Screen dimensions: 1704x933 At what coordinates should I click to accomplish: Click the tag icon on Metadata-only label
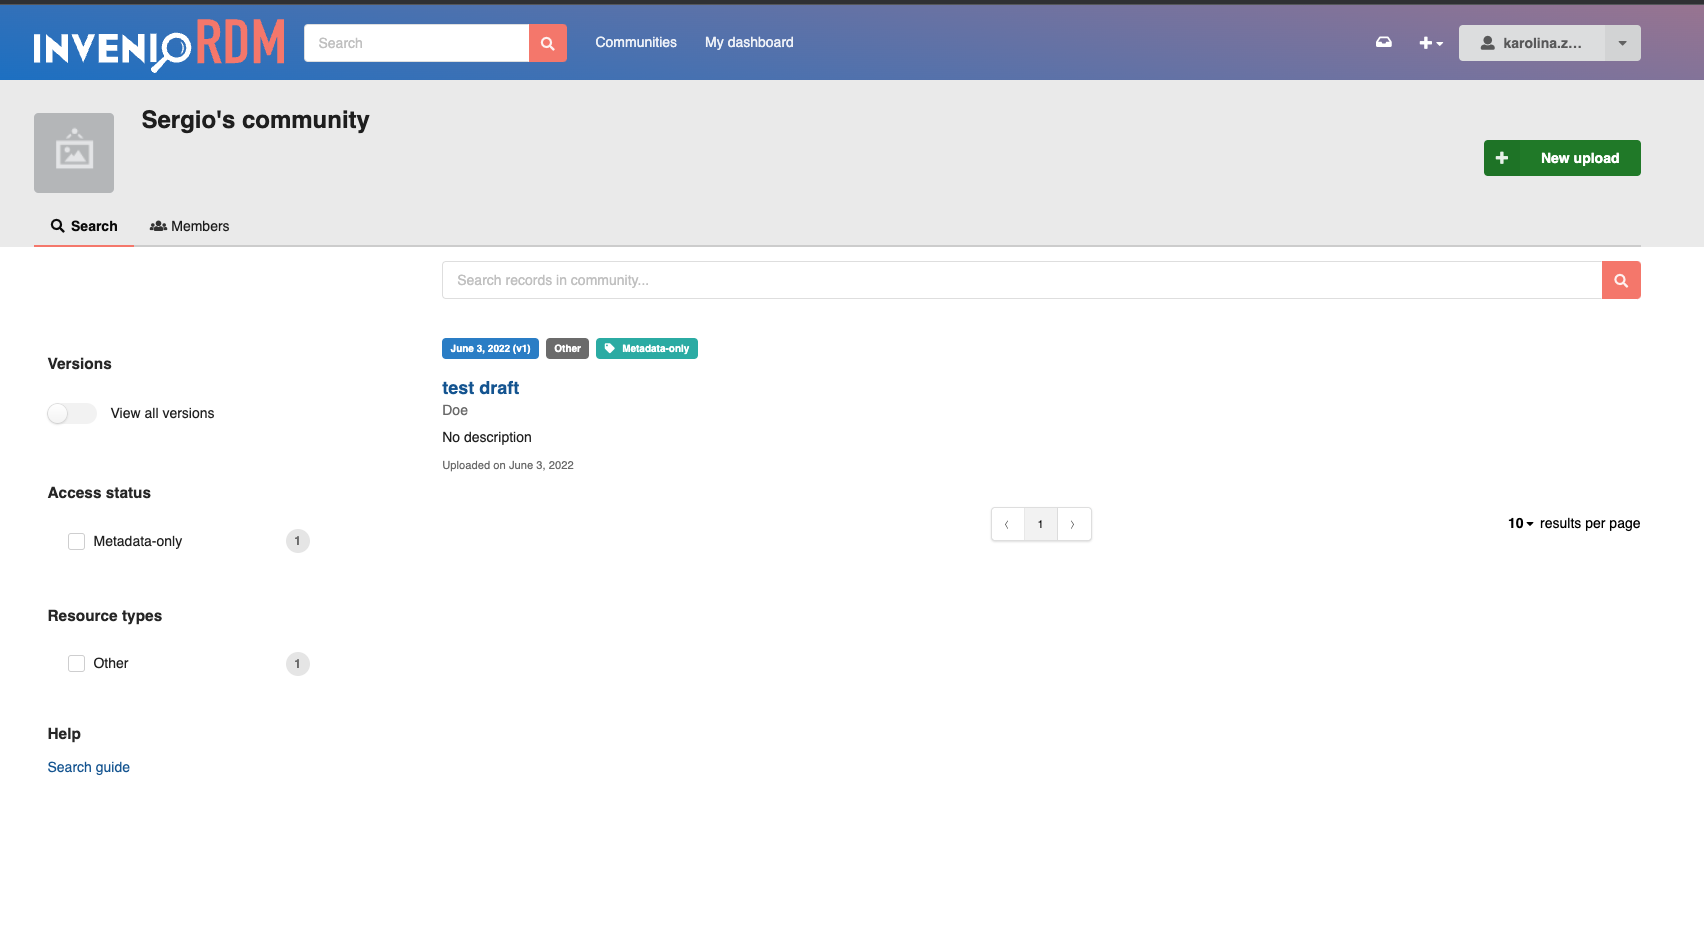(x=610, y=348)
